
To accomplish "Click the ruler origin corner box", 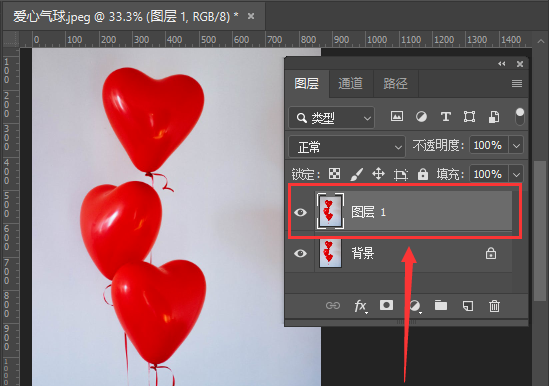I will 11,39.
